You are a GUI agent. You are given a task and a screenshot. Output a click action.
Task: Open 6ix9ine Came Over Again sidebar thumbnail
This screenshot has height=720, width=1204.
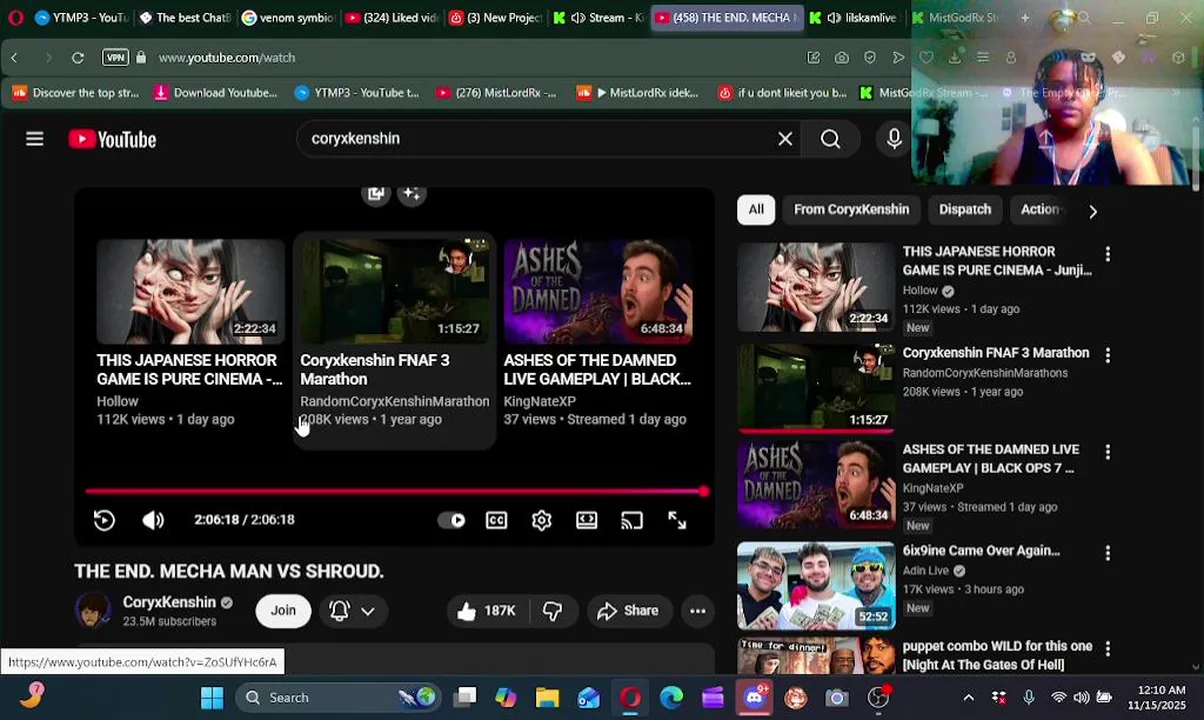(x=816, y=586)
